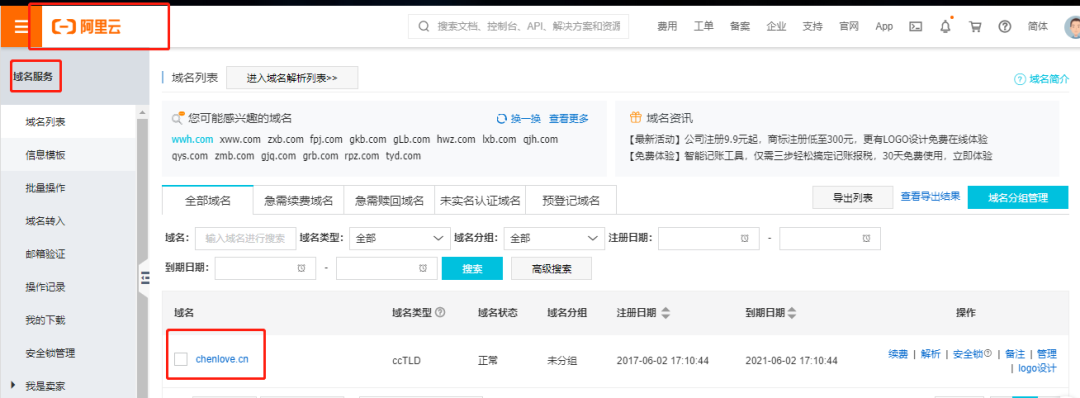Open the user avatar menu
The image size is (1080, 398).
coord(1072,27)
